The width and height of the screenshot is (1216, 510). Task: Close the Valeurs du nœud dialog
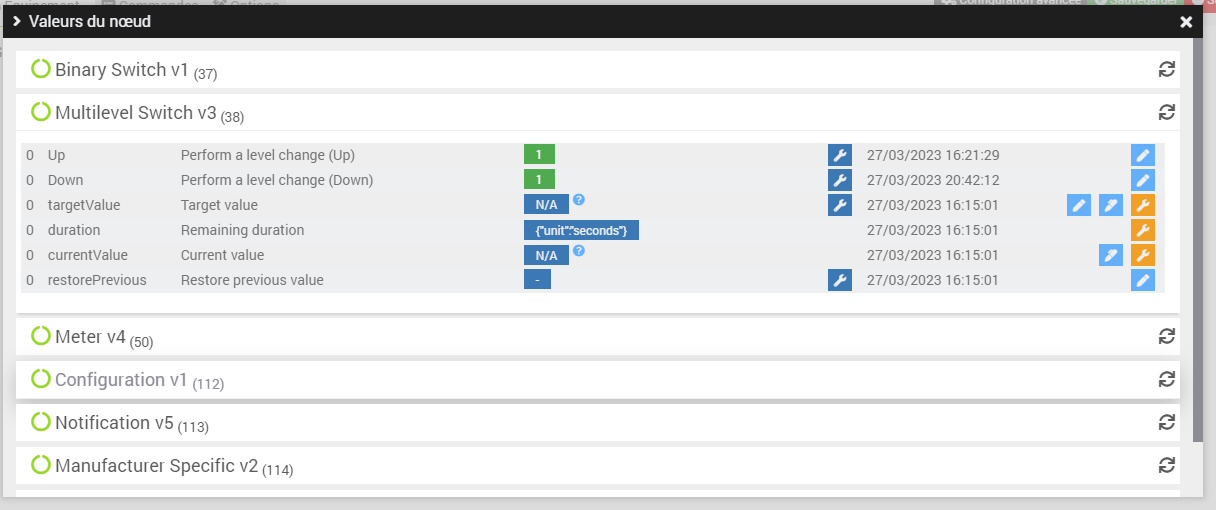click(1186, 22)
